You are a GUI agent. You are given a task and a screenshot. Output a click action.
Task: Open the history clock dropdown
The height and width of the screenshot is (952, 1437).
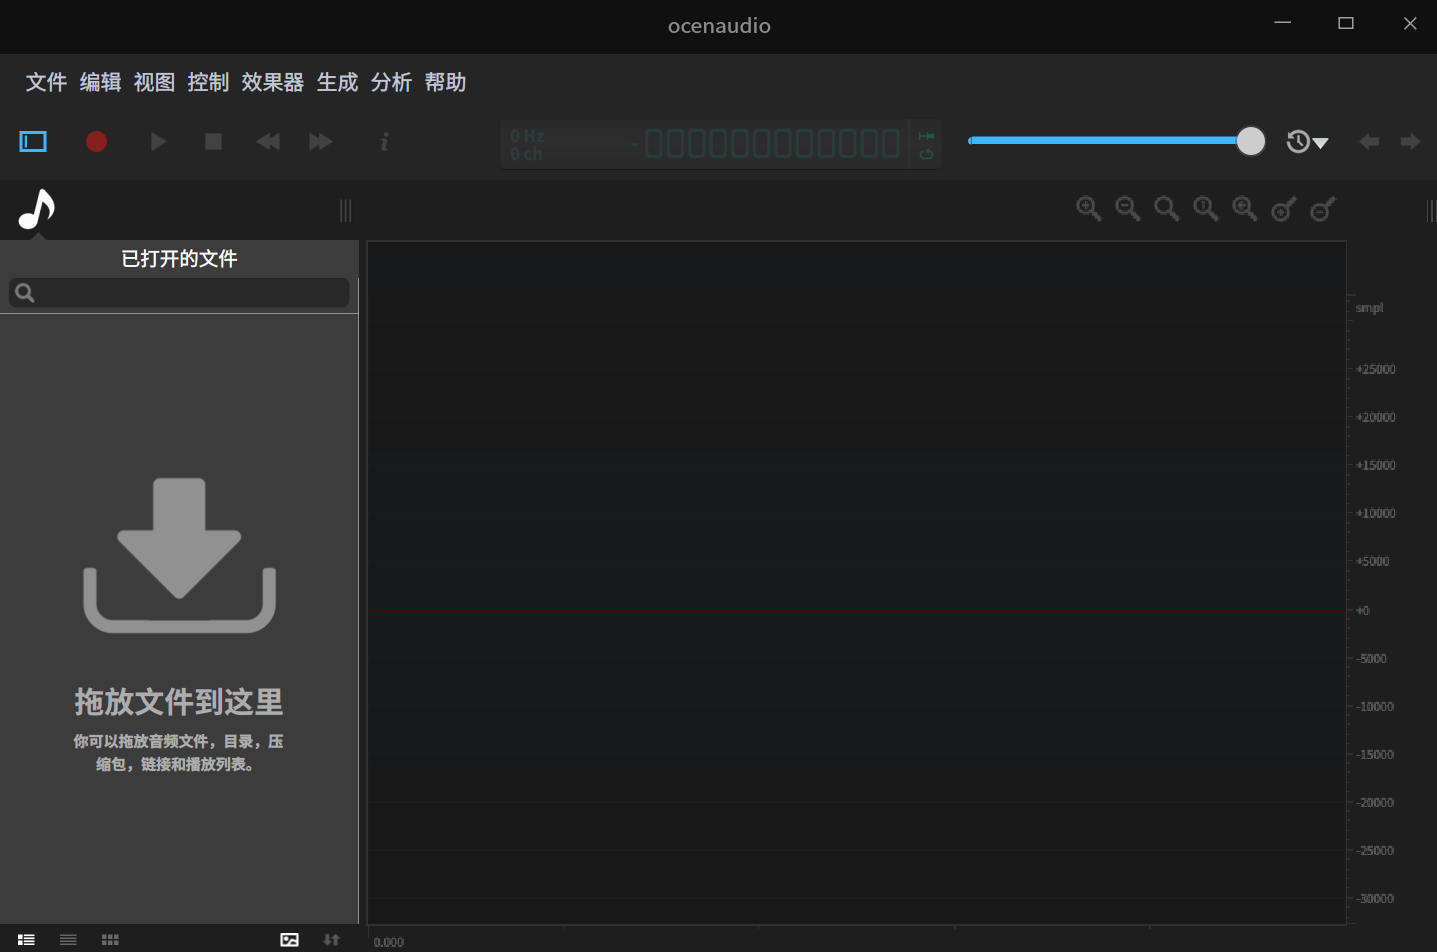coord(1307,142)
